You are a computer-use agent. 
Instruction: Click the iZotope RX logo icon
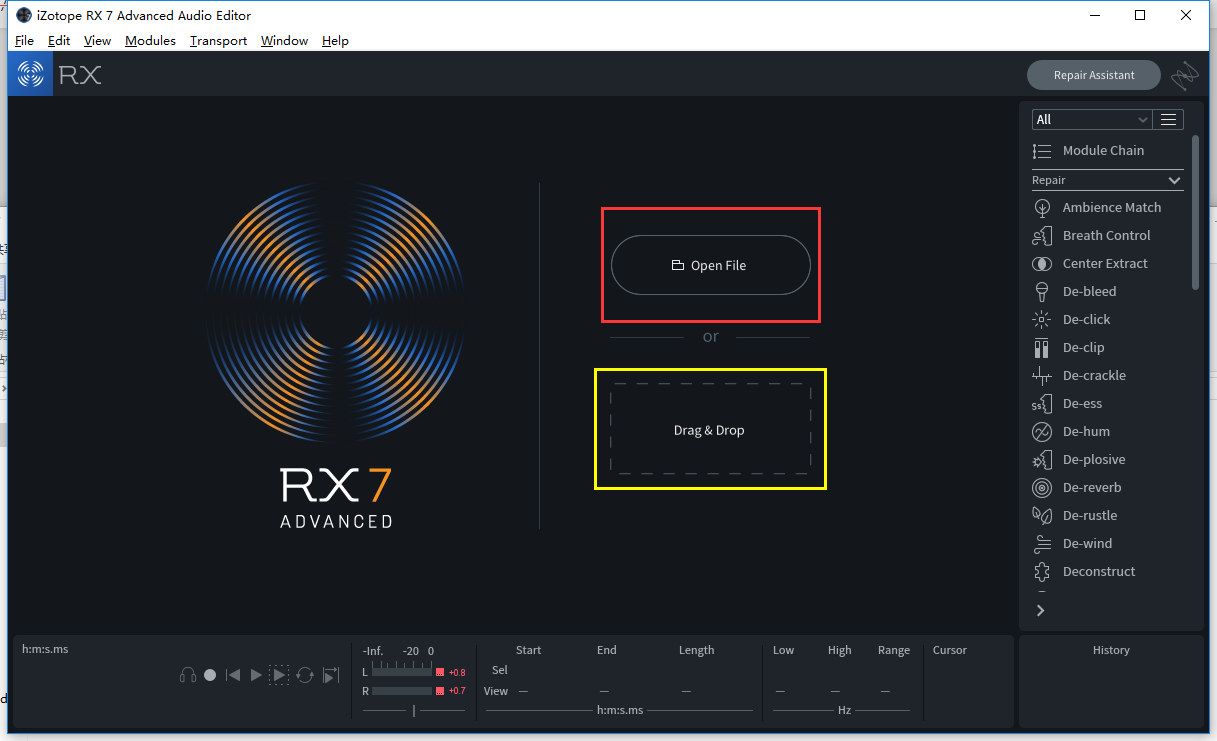[x=31, y=74]
